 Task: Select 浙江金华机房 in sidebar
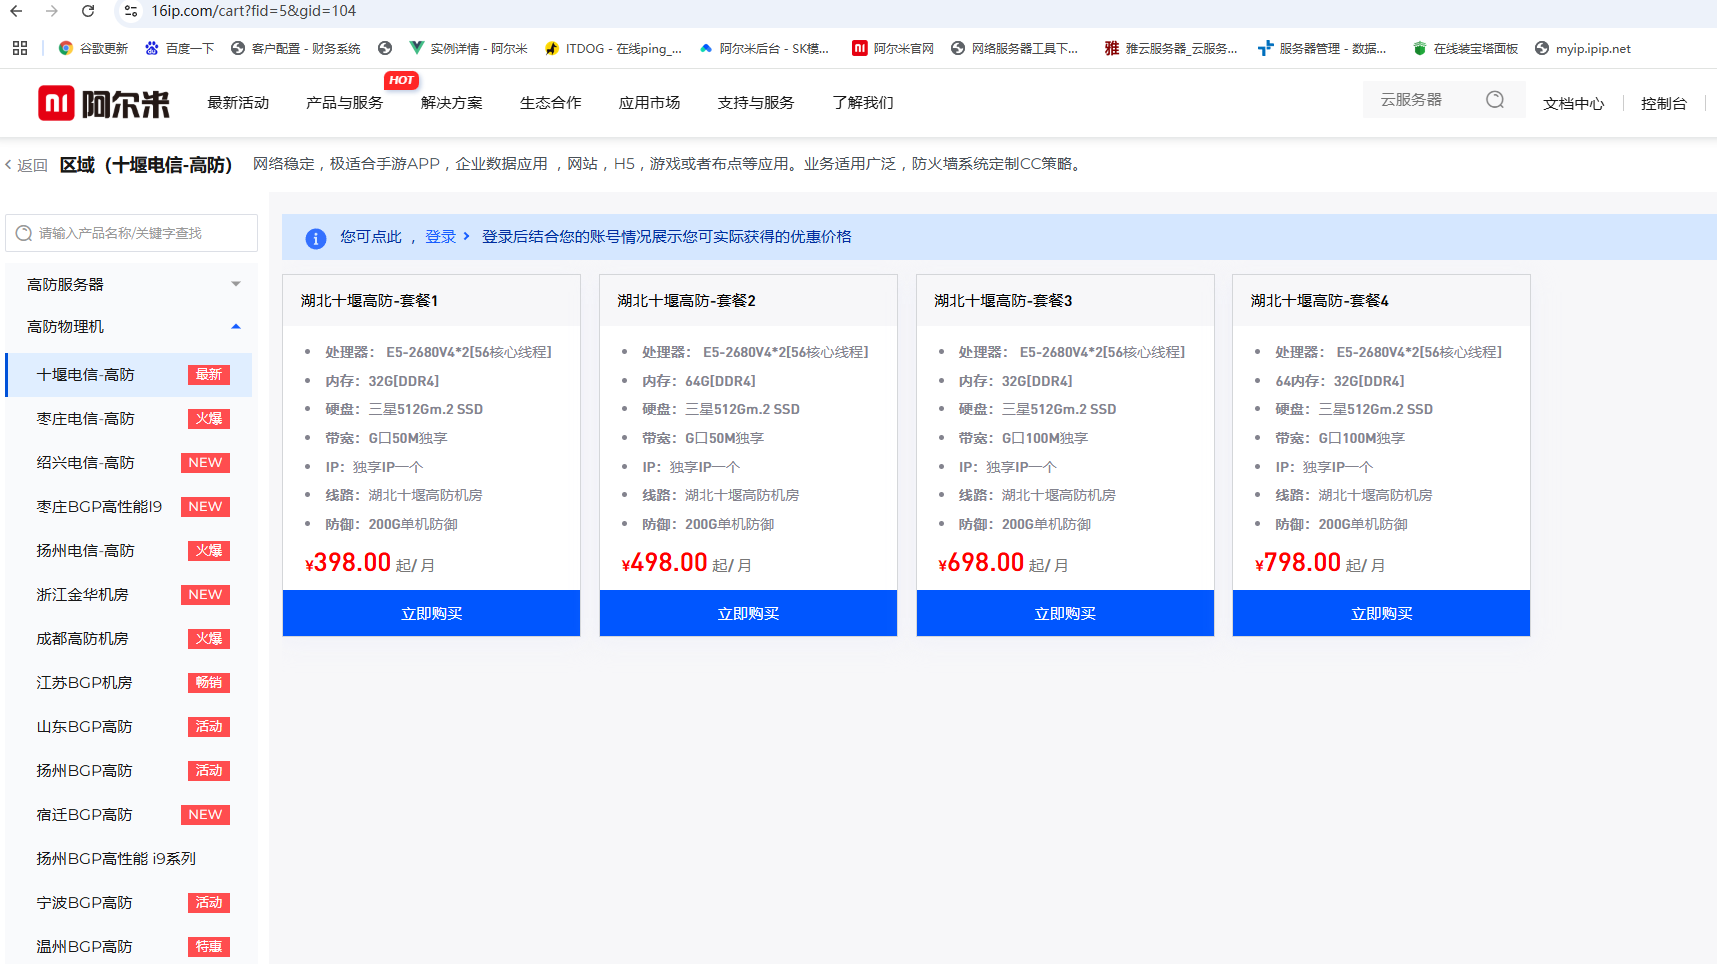point(129,595)
